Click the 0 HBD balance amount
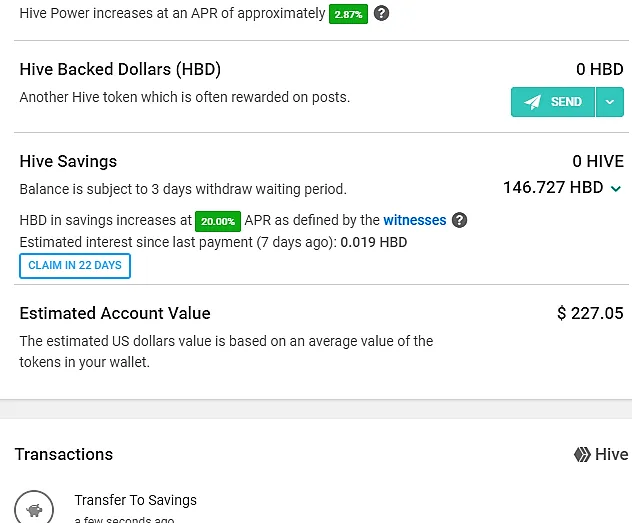Image resolution: width=632 pixels, height=523 pixels. (x=600, y=69)
